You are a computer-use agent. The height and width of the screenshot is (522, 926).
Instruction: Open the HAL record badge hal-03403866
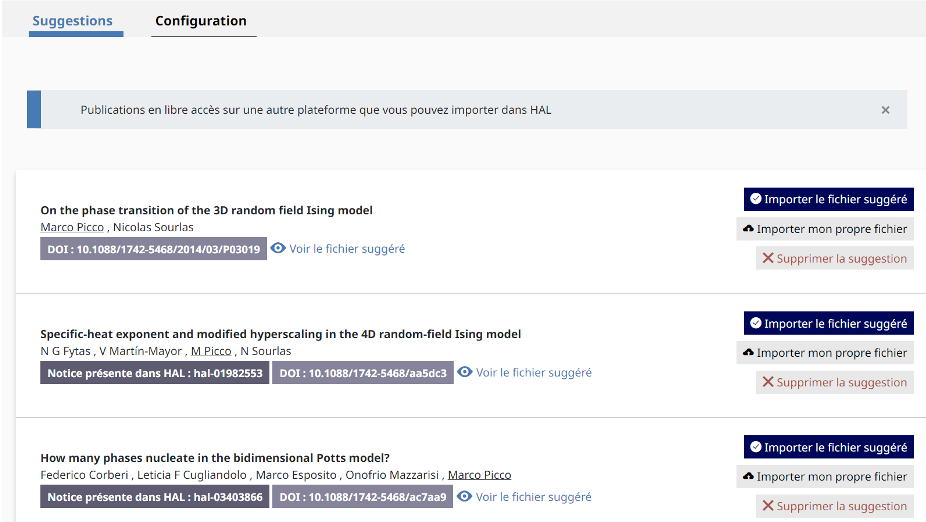155,497
